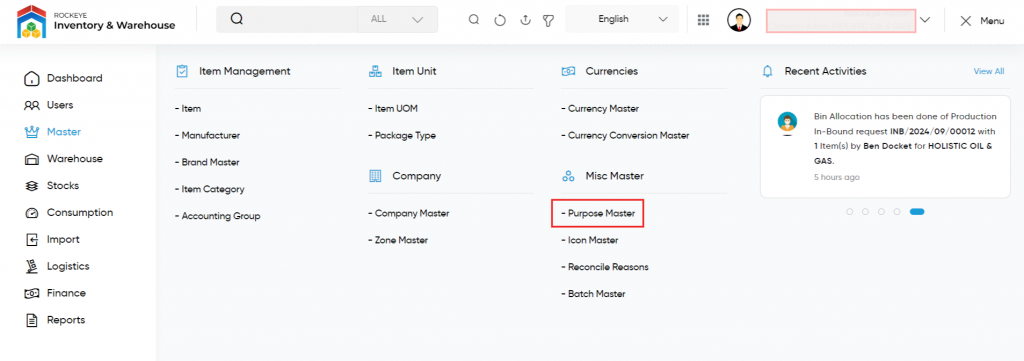The height and width of the screenshot is (361, 1024).
Task: Click the magnifier icon inside search box
Action: pos(237,20)
